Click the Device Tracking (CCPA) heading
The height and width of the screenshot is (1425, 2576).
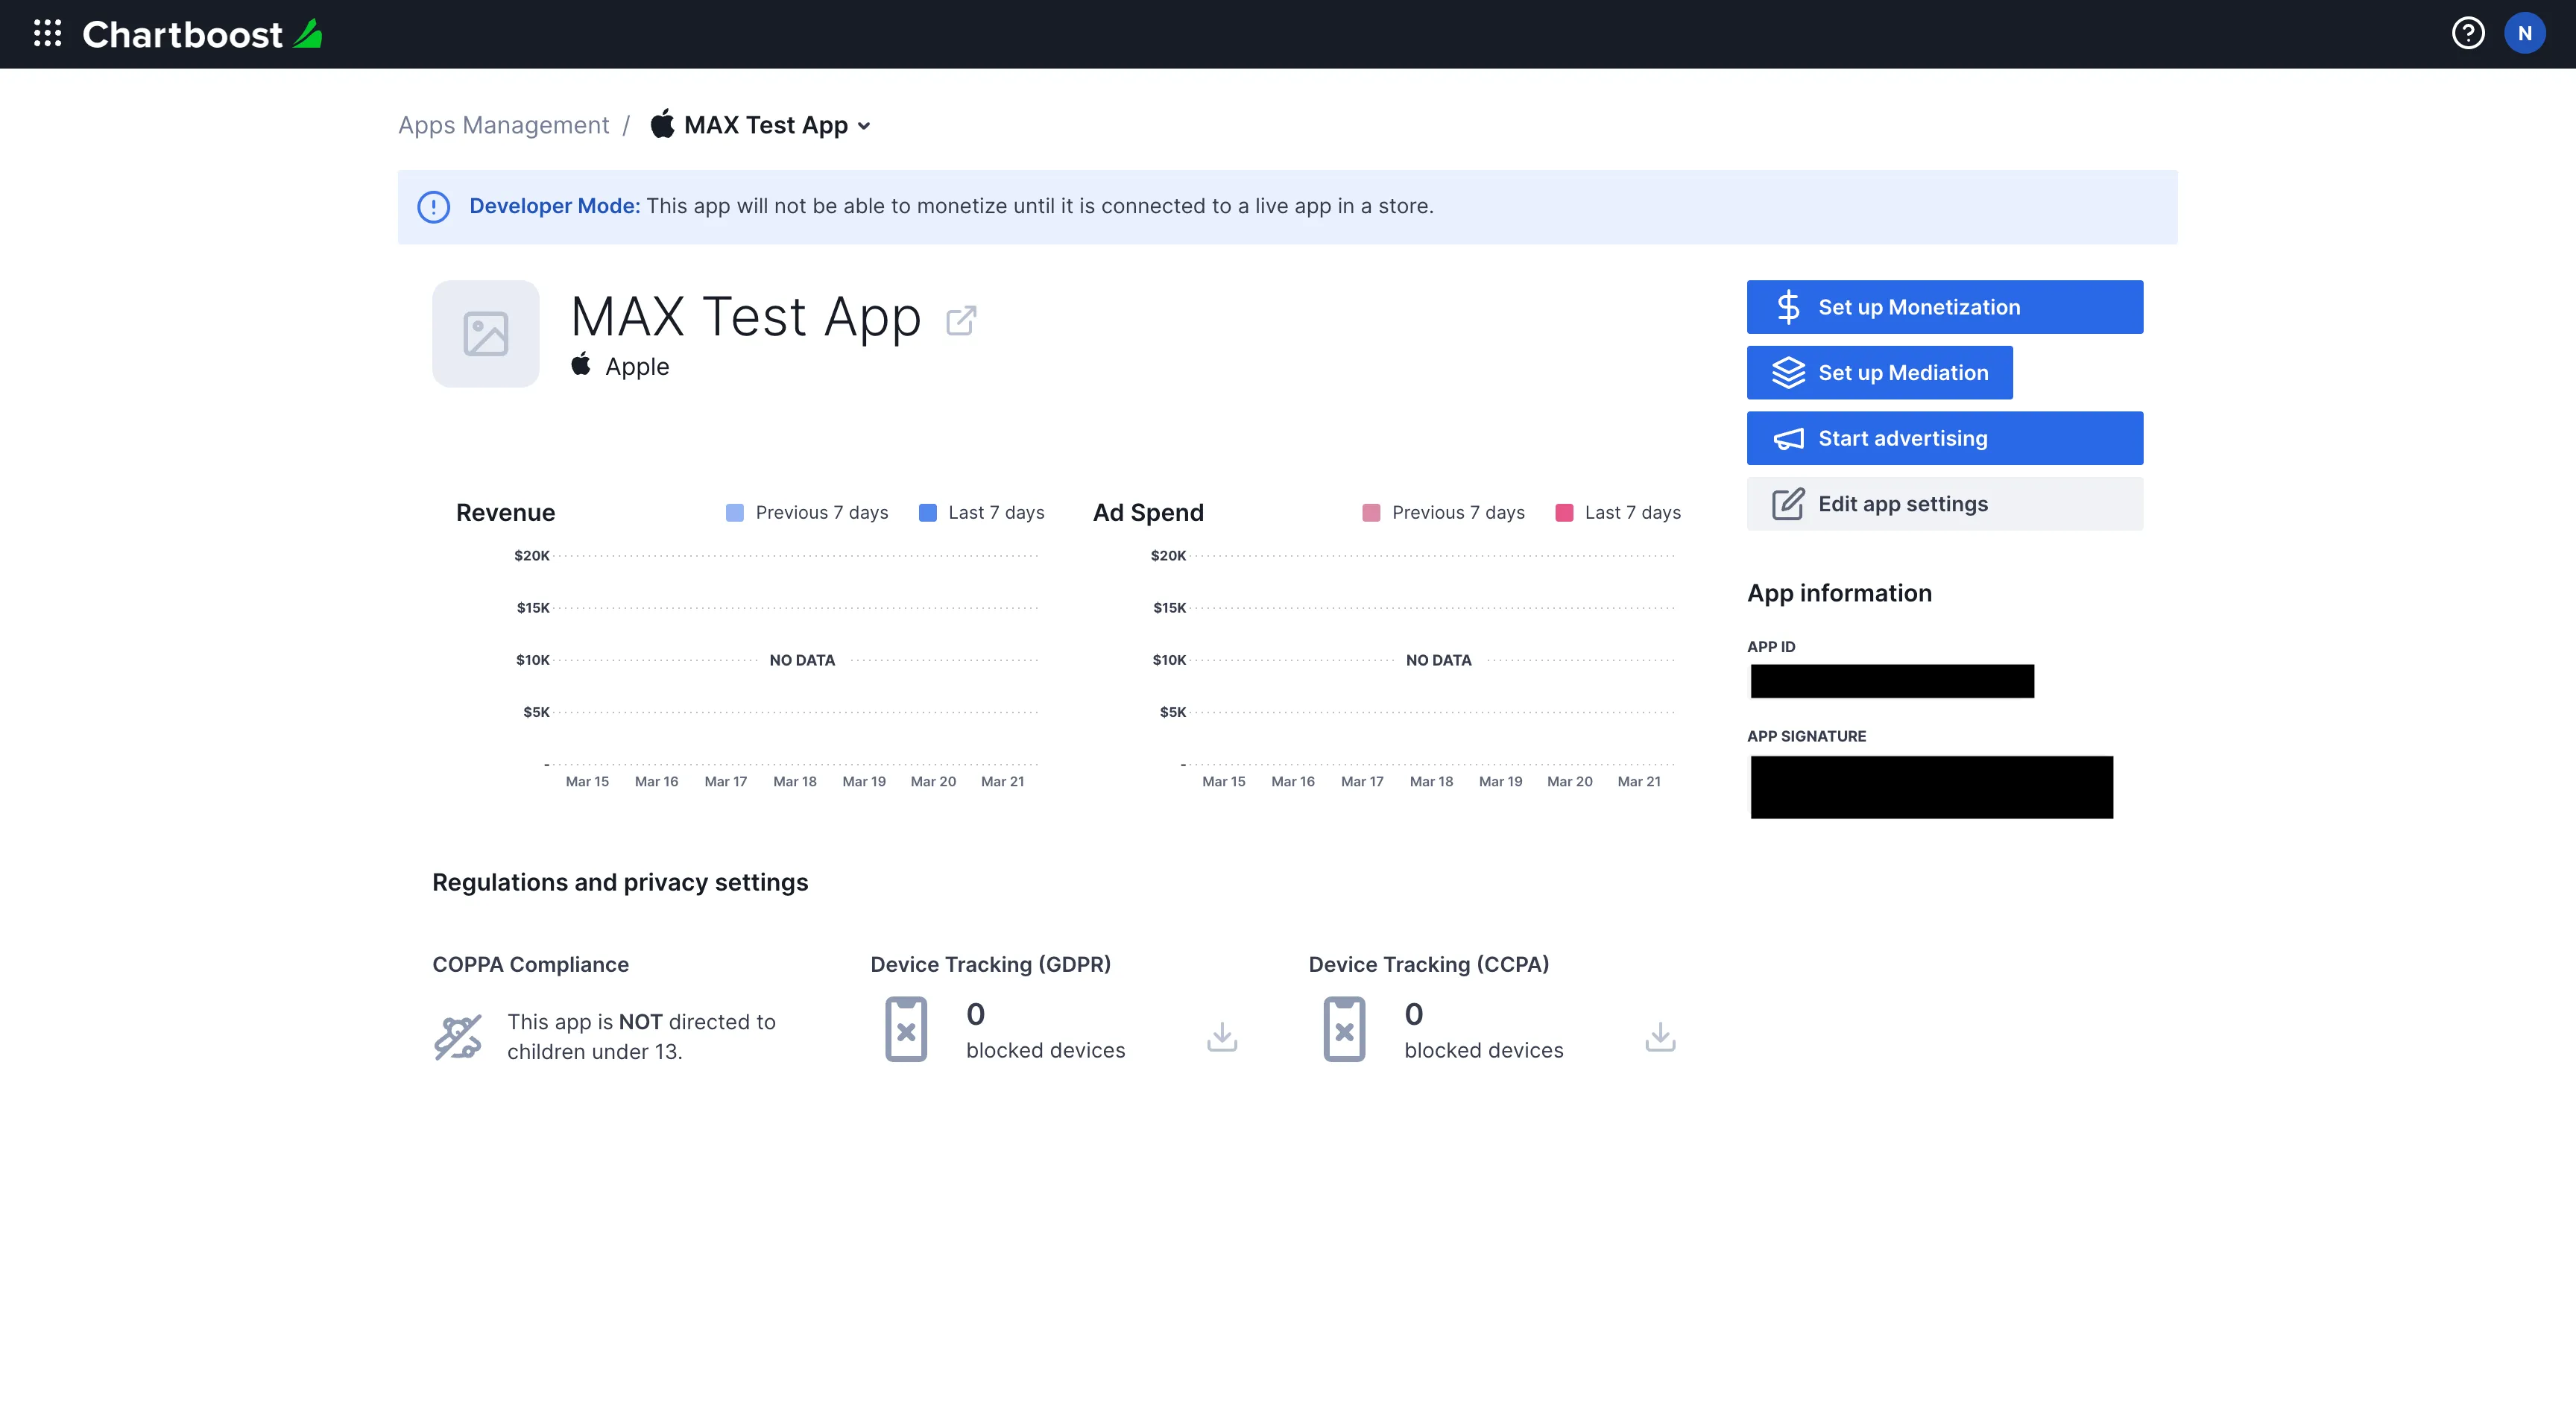pyautogui.click(x=1428, y=964)
